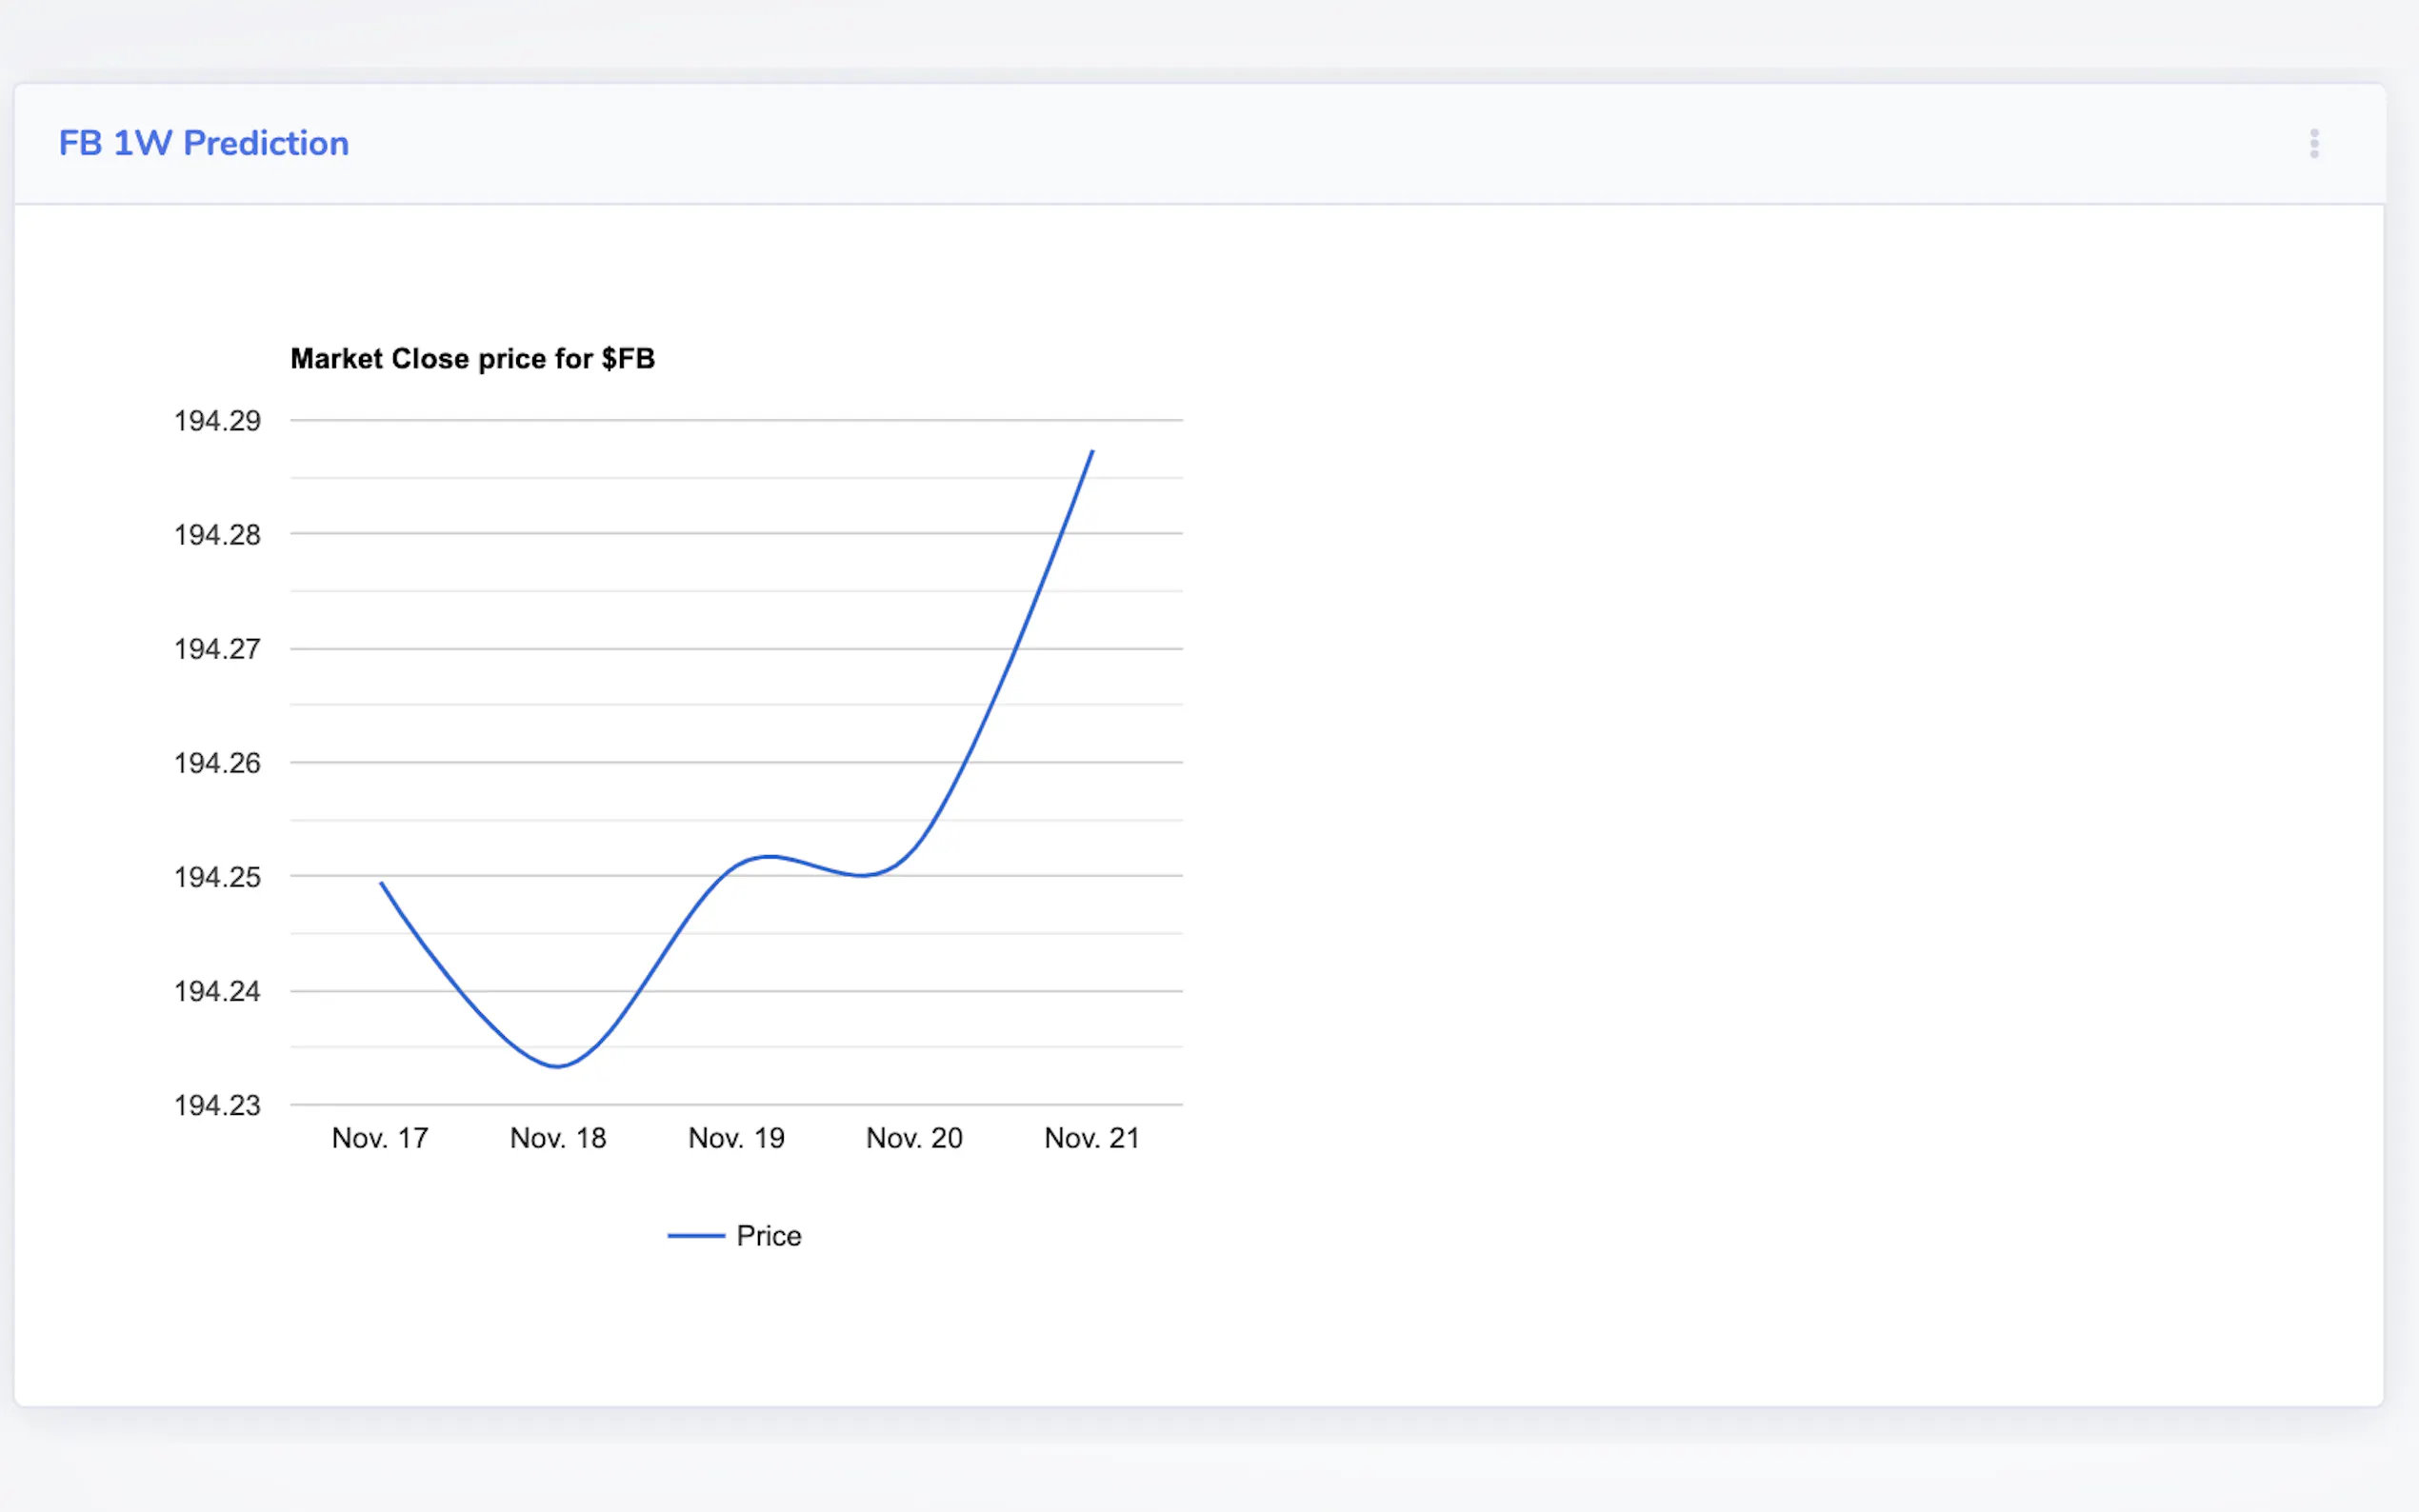Click the 194.28 y-axis label
2419x1512 pixels.
217,535
